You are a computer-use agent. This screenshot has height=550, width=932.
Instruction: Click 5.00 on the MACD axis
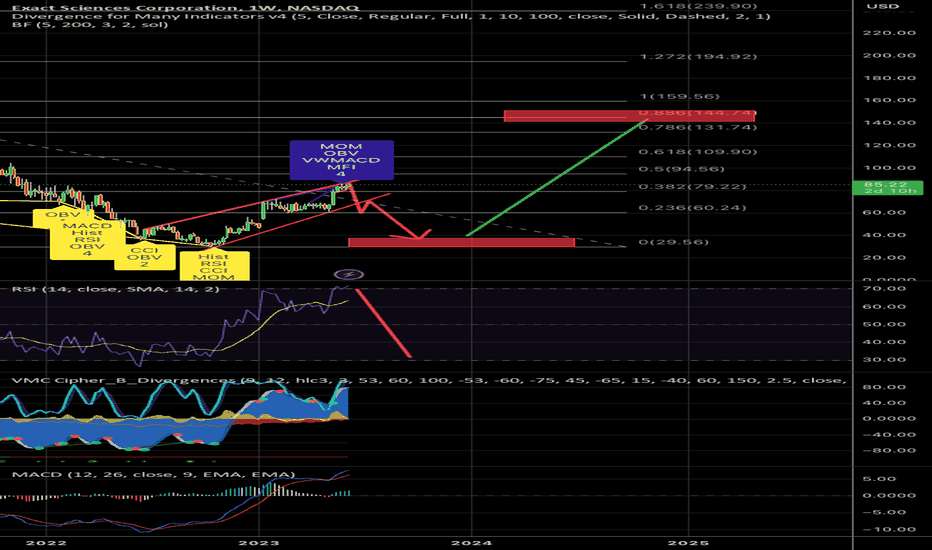coord(881,479)
